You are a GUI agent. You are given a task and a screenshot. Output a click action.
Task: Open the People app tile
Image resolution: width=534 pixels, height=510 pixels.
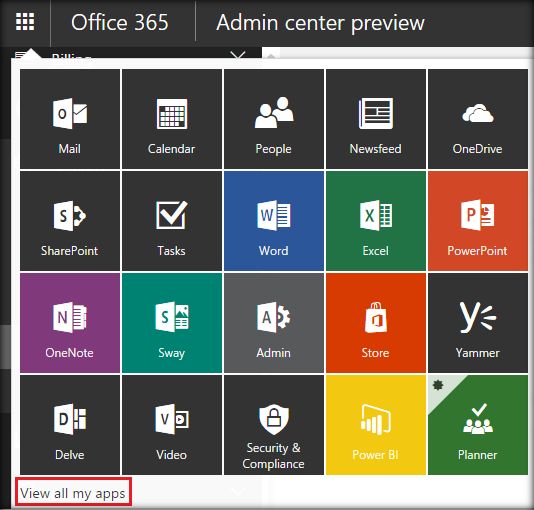[274, 119]
